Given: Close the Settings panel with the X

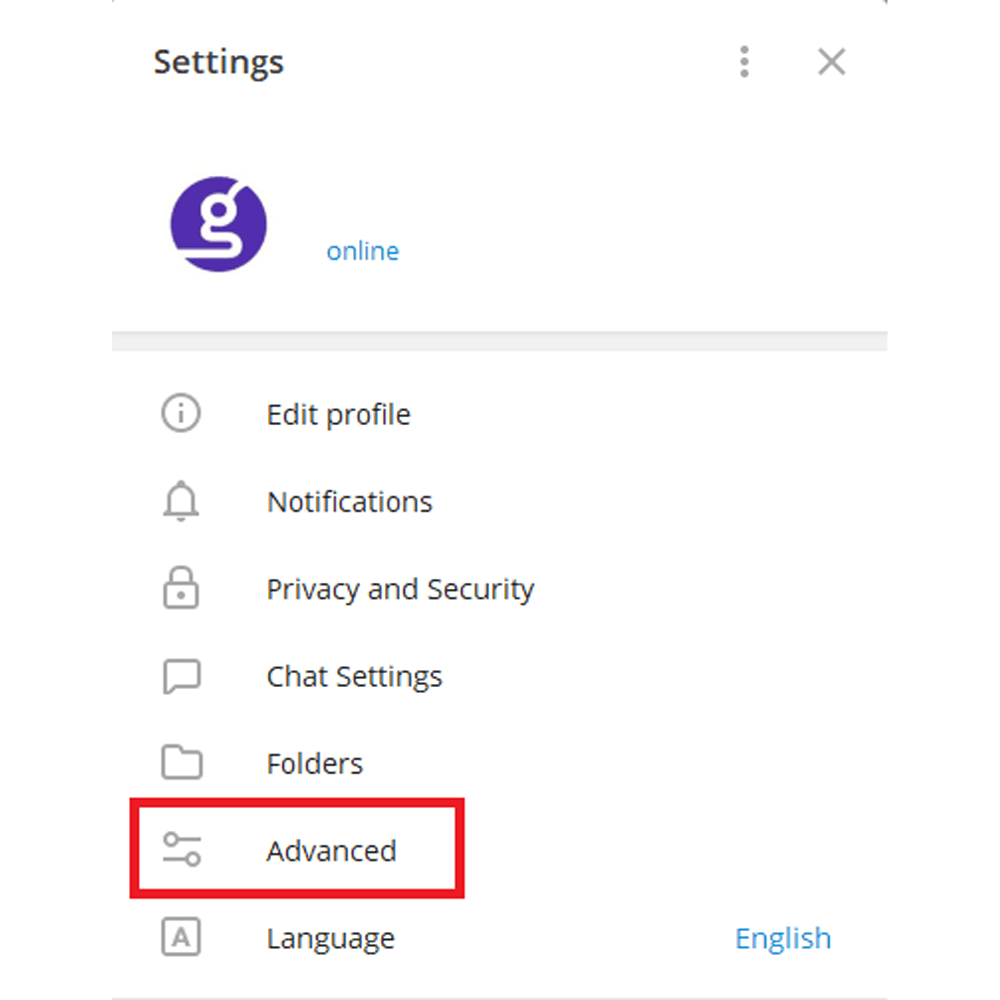Looking at the screenshot, I should click(x=831, y=62).
